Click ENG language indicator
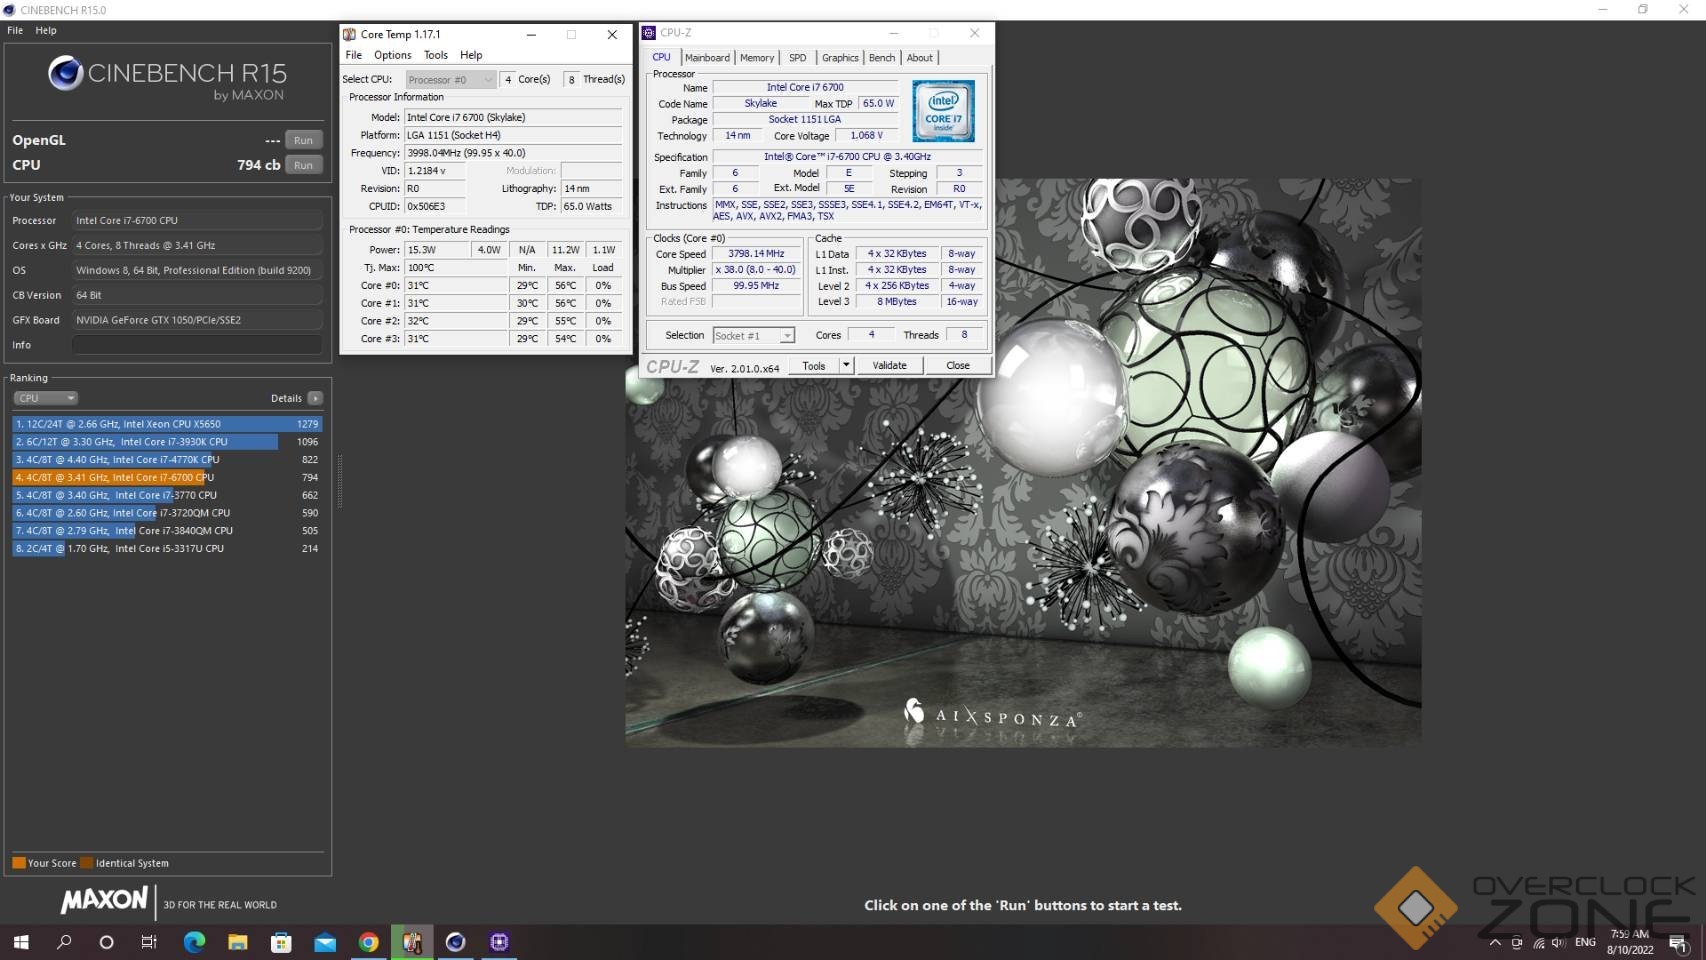Image resolution: width=1706 pixels, height=960 pixels. click(x=1585, y=942)
